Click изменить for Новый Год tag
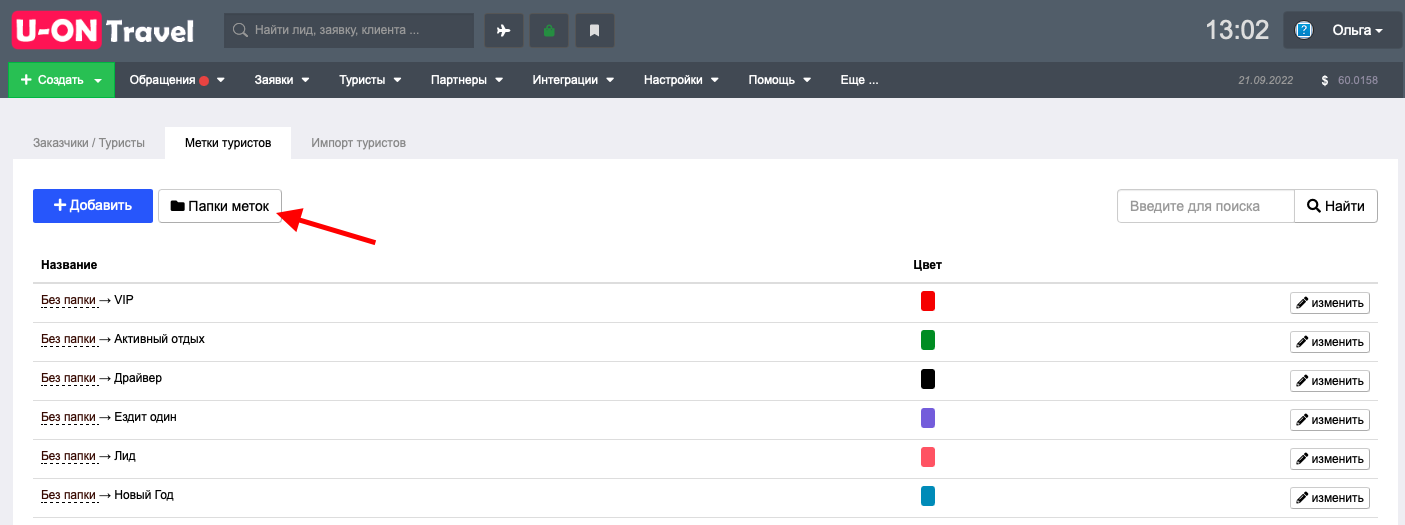This screenshot has height=525, width=1405. tap(1329, 497)
